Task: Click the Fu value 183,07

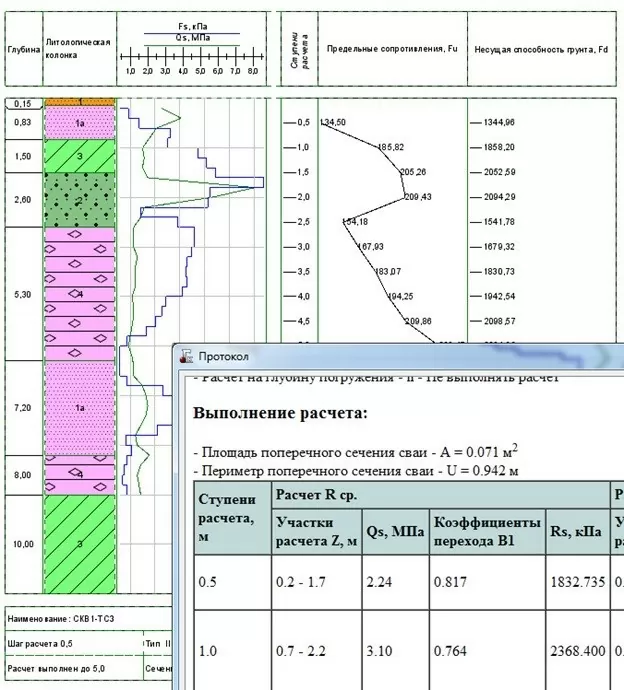Action: [x=388, y=272]
